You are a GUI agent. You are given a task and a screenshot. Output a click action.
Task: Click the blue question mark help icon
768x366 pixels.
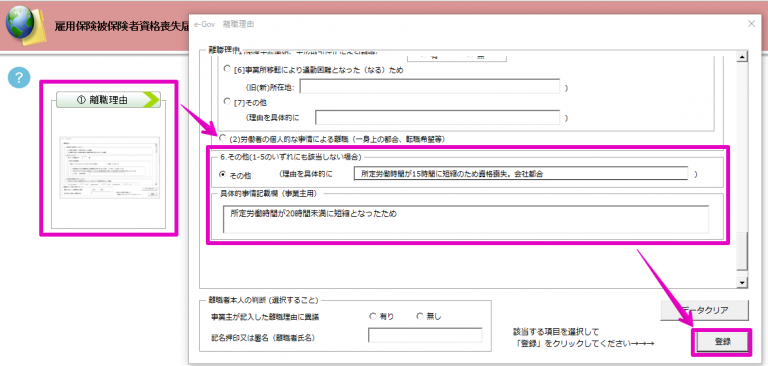pyautogui.click(x=19, y=78)
